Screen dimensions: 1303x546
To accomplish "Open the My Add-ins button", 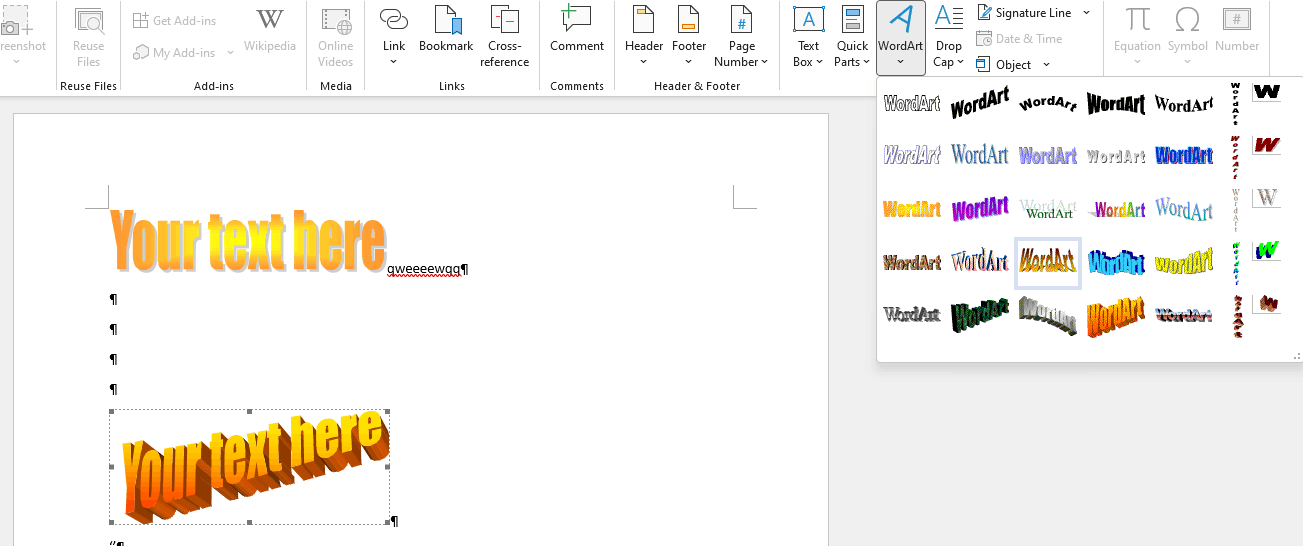I will pos(175,52).
